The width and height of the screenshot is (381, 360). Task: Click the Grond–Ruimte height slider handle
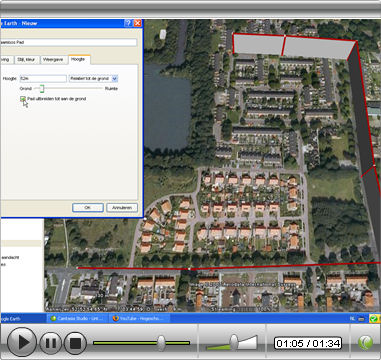tap(41, 89)
